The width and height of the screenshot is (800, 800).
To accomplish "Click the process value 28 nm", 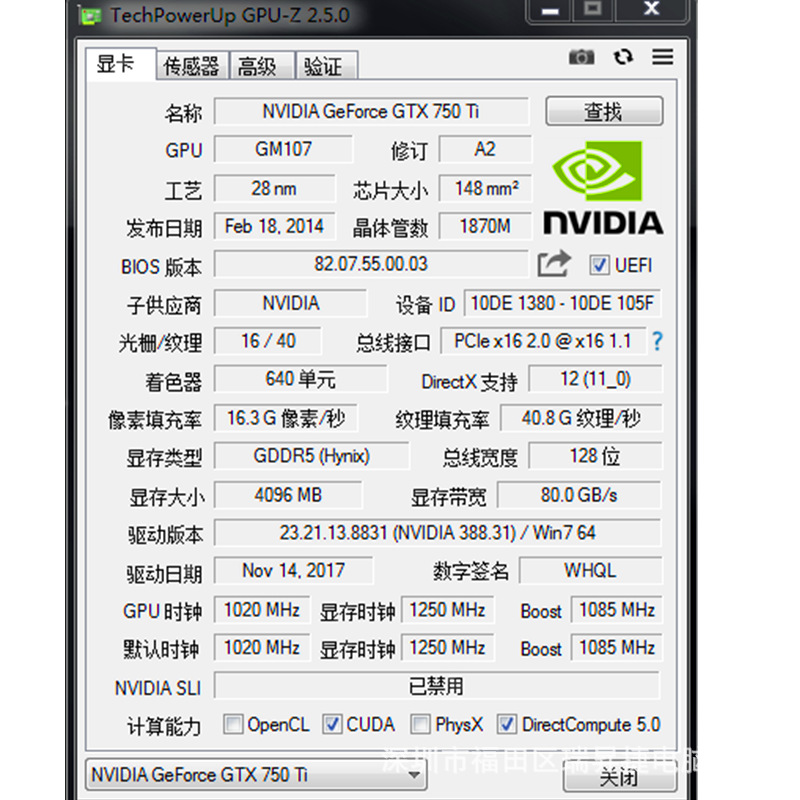I will (x=274, y=188).
